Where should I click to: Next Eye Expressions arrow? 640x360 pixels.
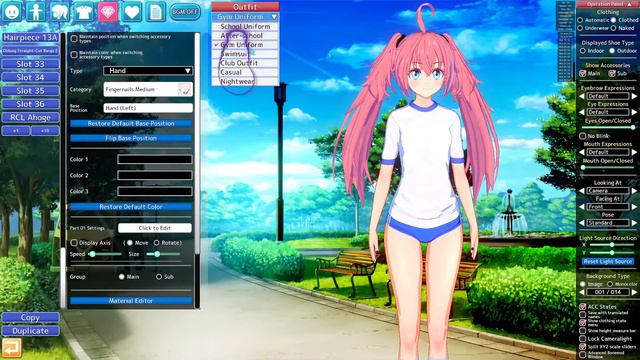point(634,112)
